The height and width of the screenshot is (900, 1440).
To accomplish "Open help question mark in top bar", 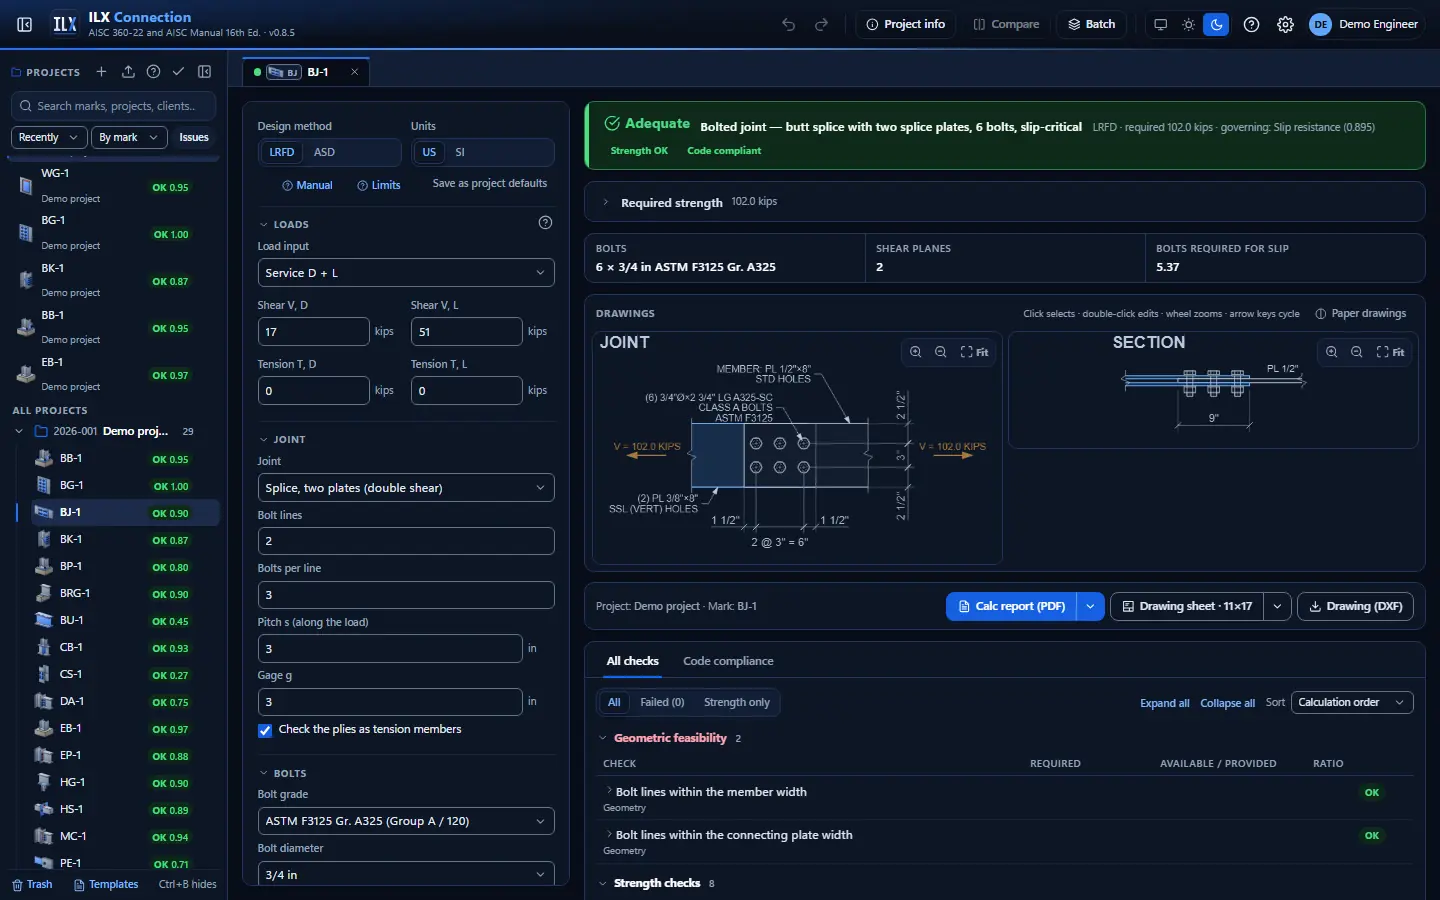I will pos(1251,24).
